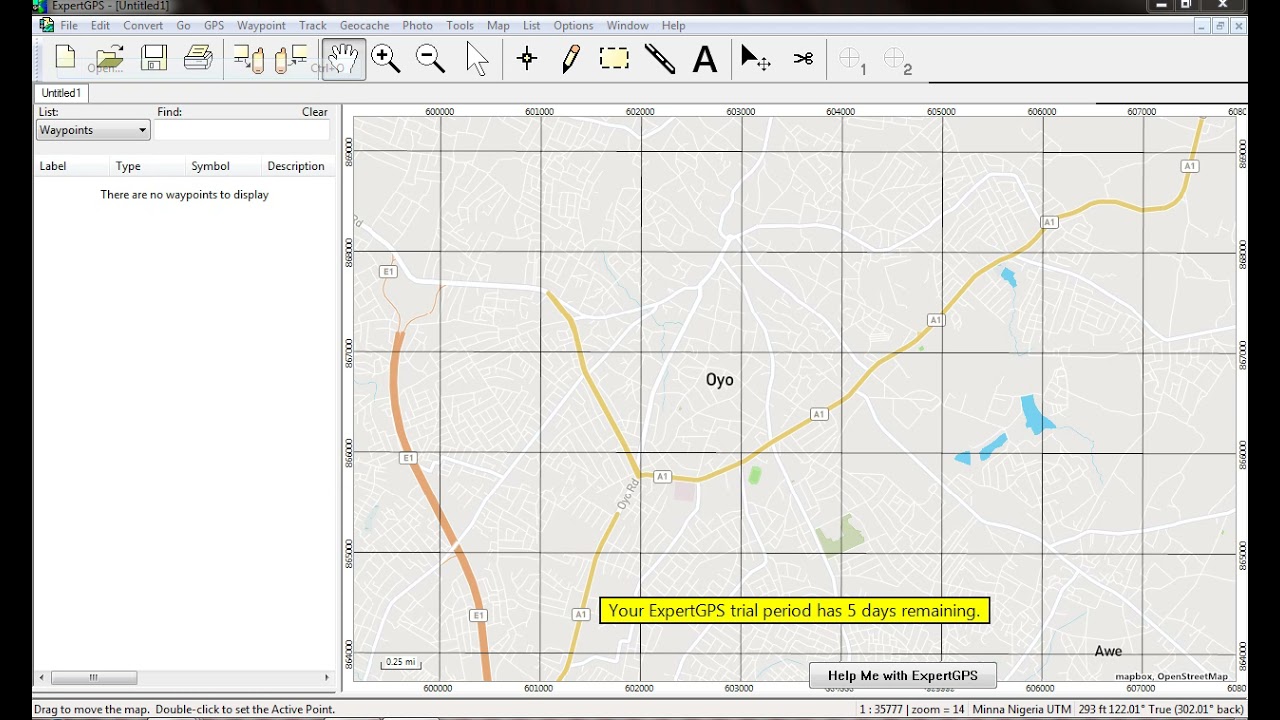The width and height of the screenshot is (1280, 720).
Task: Click the Clear link
Action: point(315,112)
